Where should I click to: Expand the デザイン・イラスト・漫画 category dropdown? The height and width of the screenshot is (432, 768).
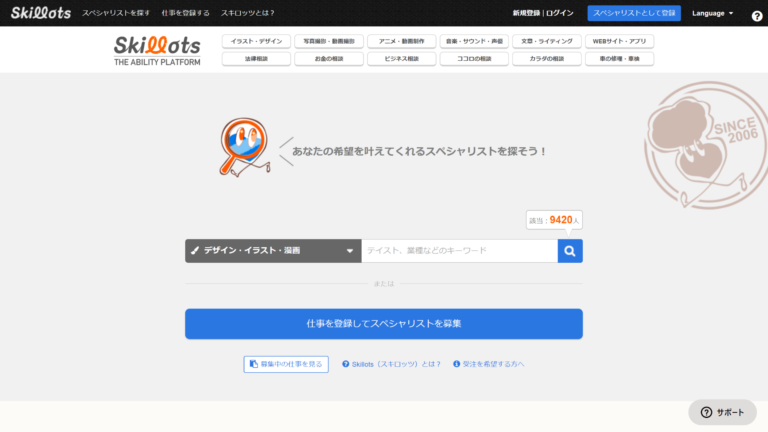(x=273, y=251)
